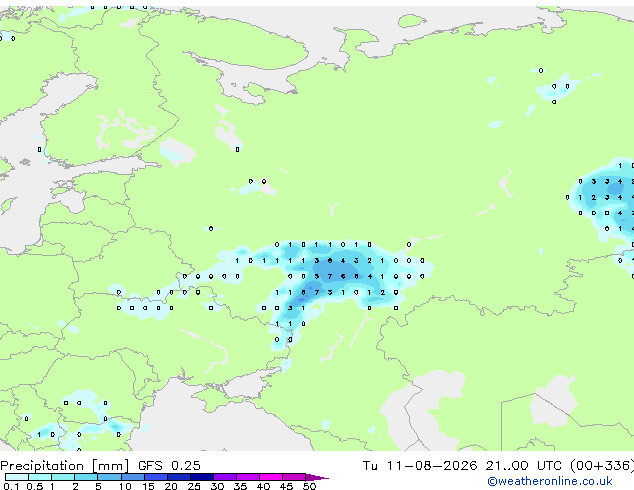Click the legend label '30'
634x490 pixels.
coord(218,486)
